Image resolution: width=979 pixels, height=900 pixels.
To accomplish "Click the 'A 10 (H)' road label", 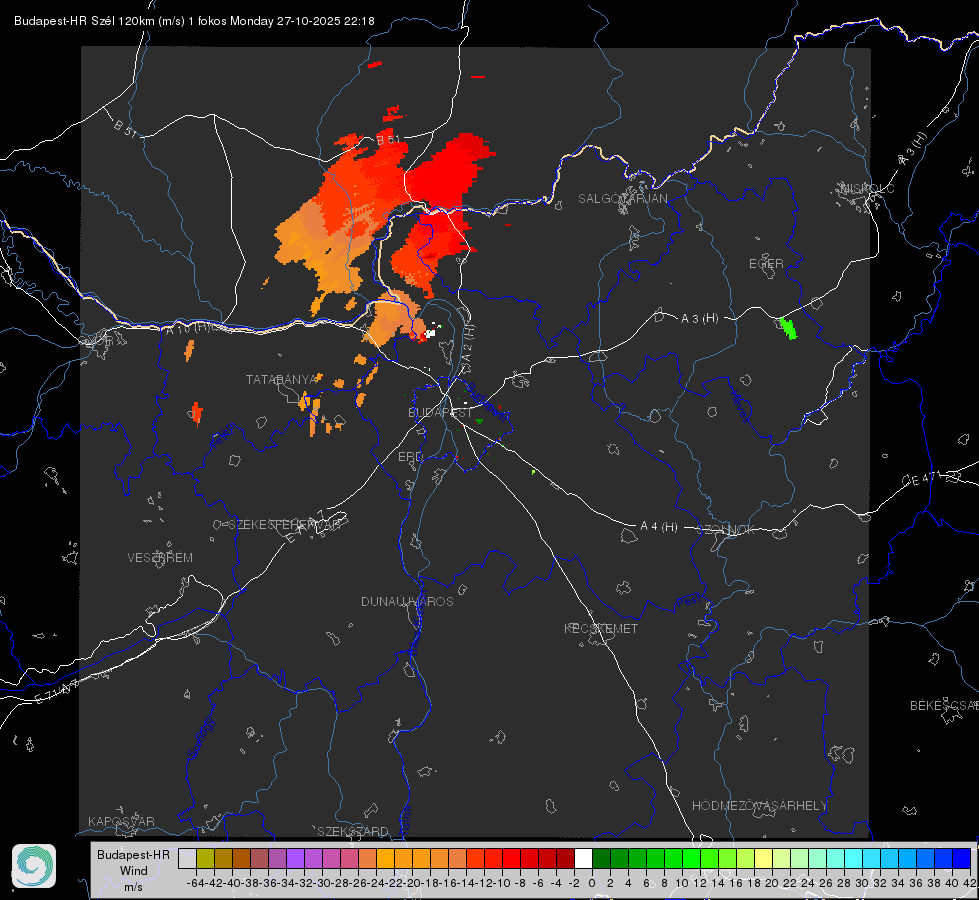I will pyautogui.click(x=188, y=327).
